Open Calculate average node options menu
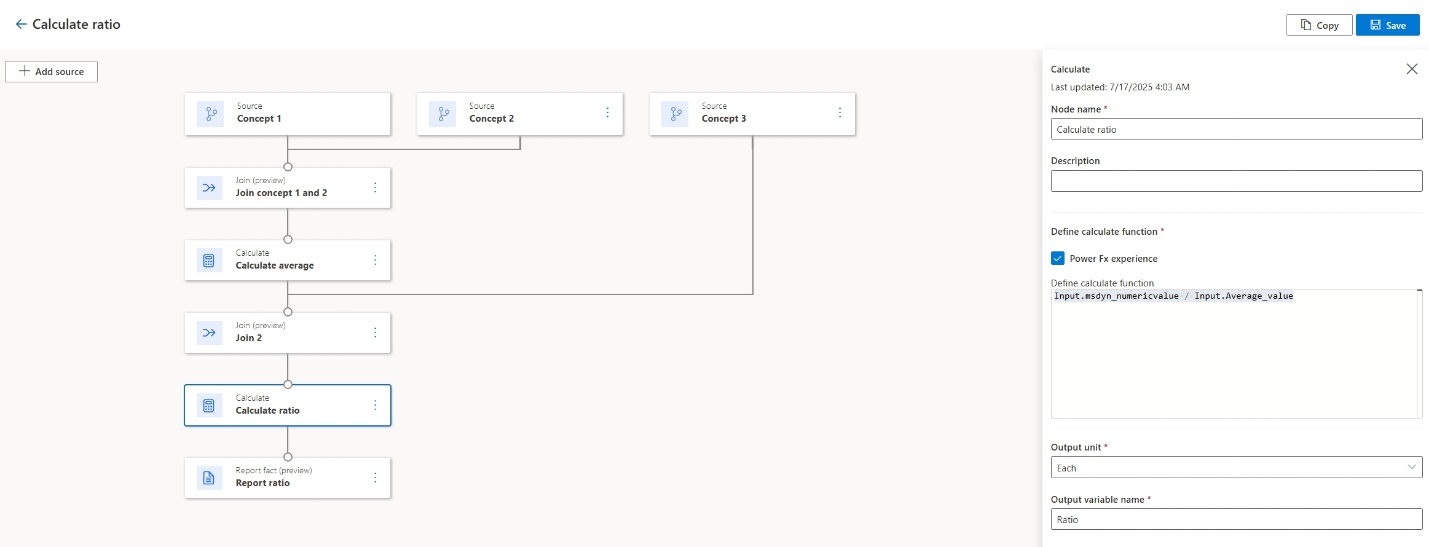 (375, 260)
